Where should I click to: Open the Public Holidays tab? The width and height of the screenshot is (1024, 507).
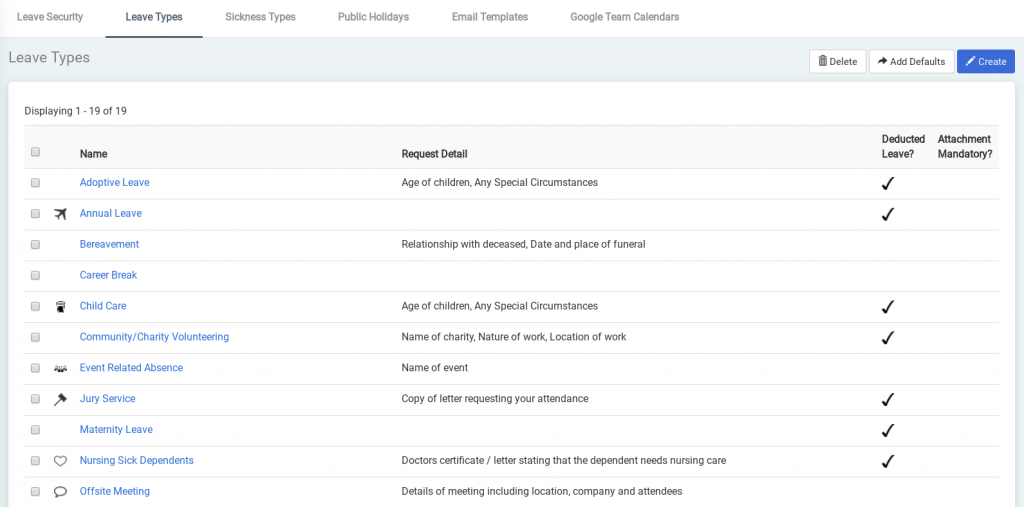click(375, 17)
